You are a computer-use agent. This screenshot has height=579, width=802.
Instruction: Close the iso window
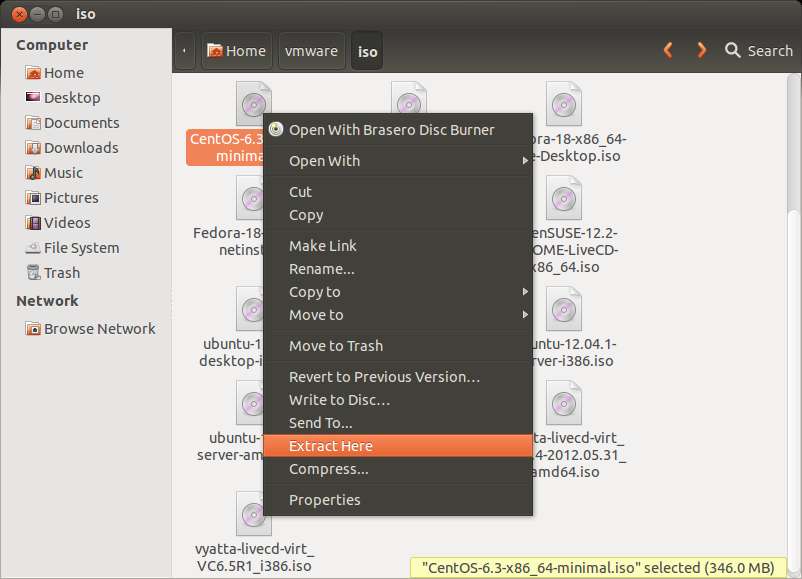tap(19, 14)
